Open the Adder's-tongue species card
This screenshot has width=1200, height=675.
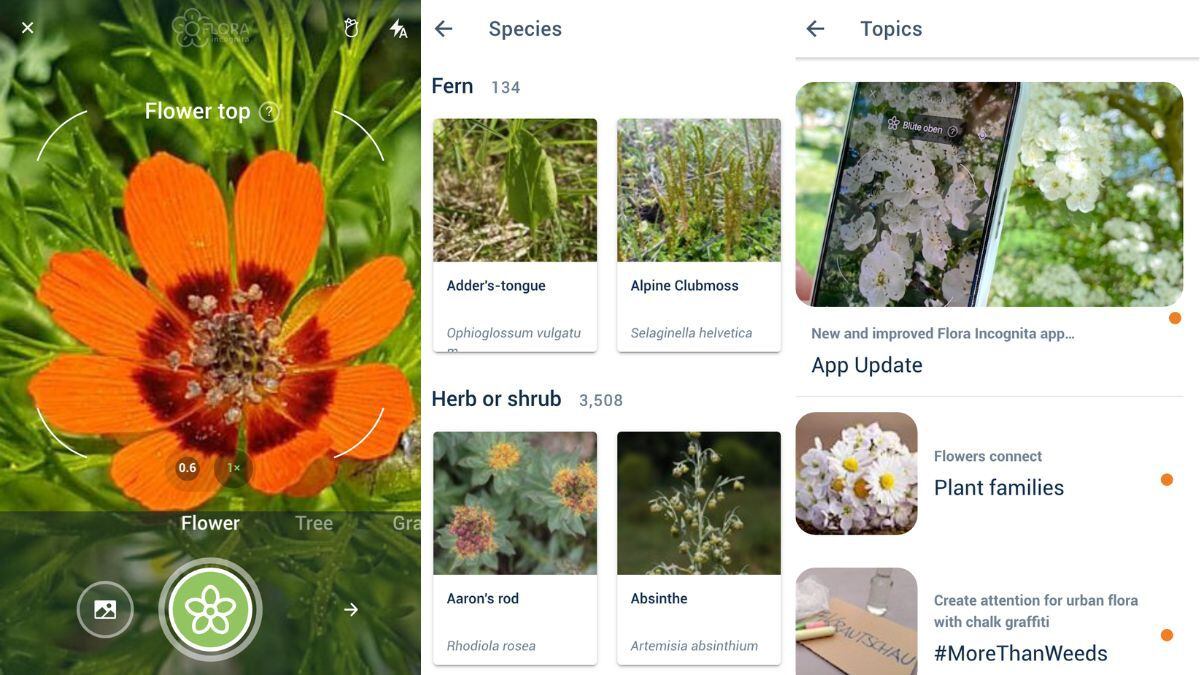(515, 235)
